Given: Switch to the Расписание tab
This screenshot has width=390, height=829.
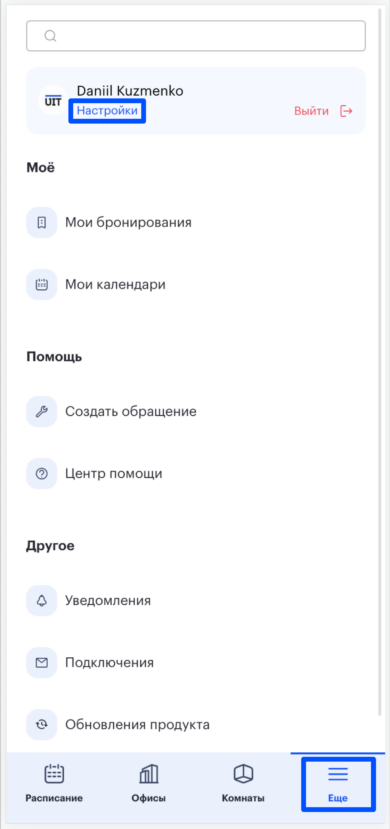Looking at the screenshot, I should 54,784.
